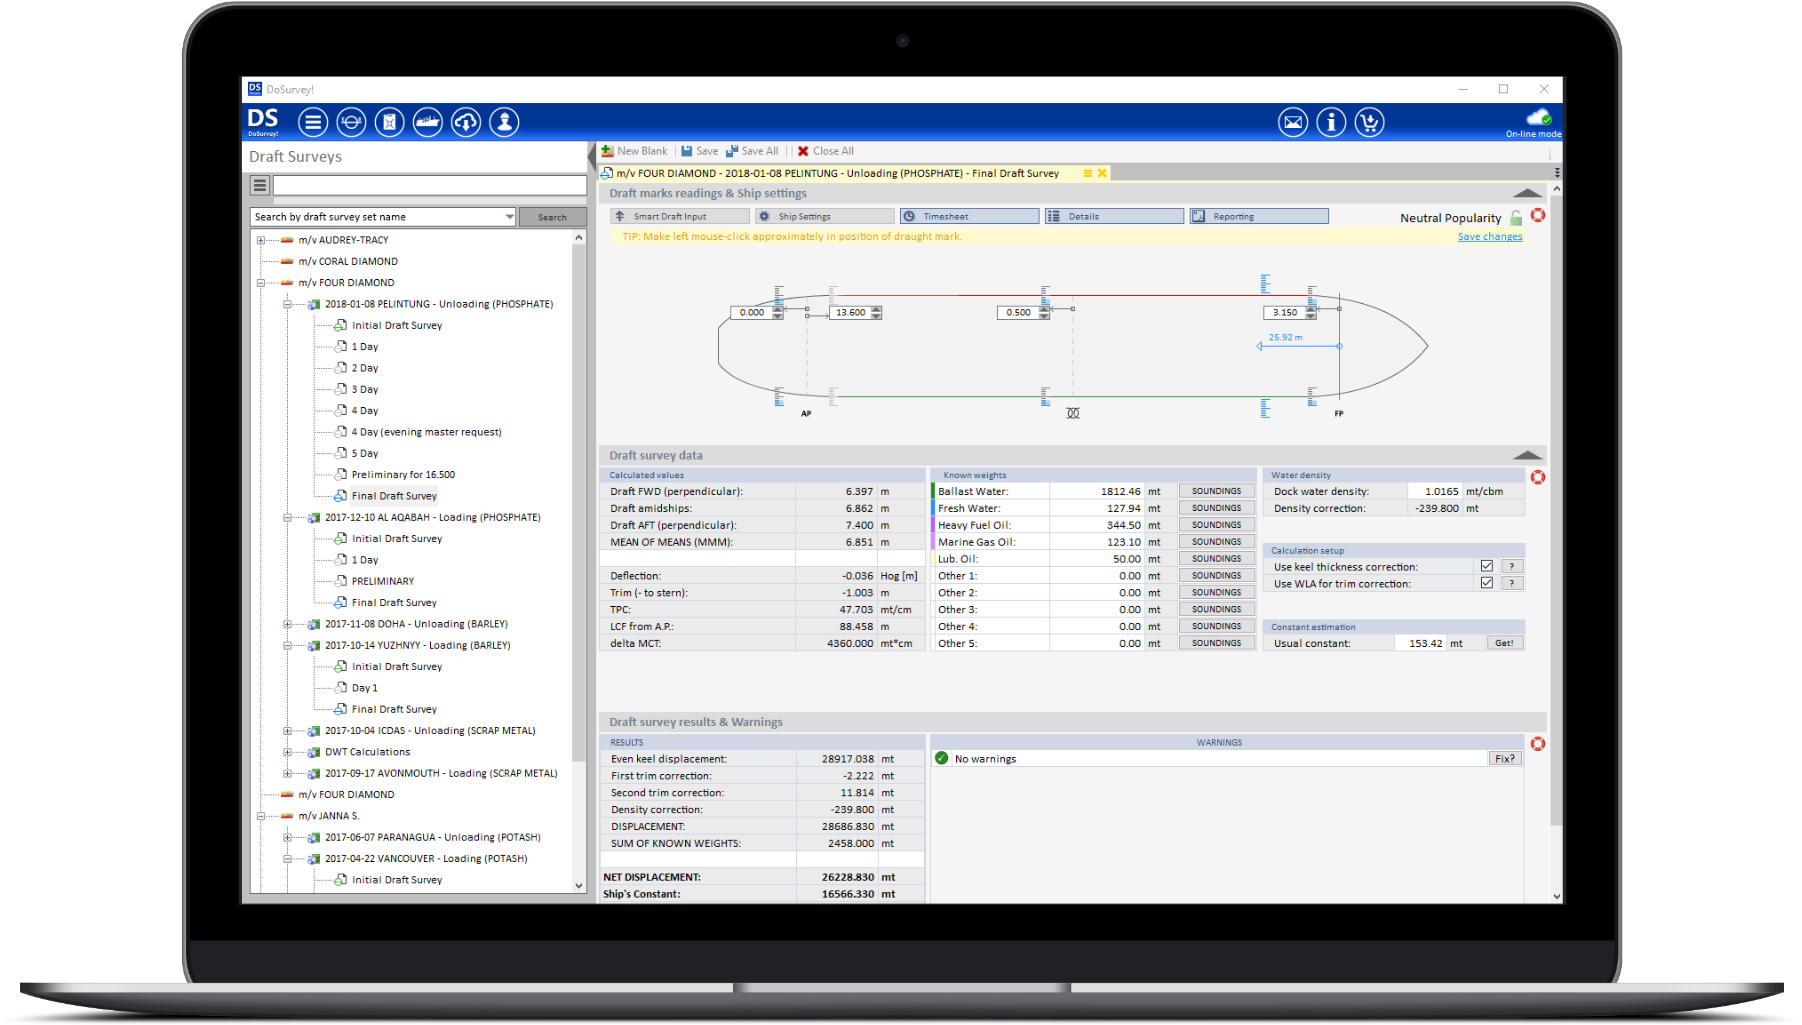Open the Smart Draft Input tab

(680, 216)
